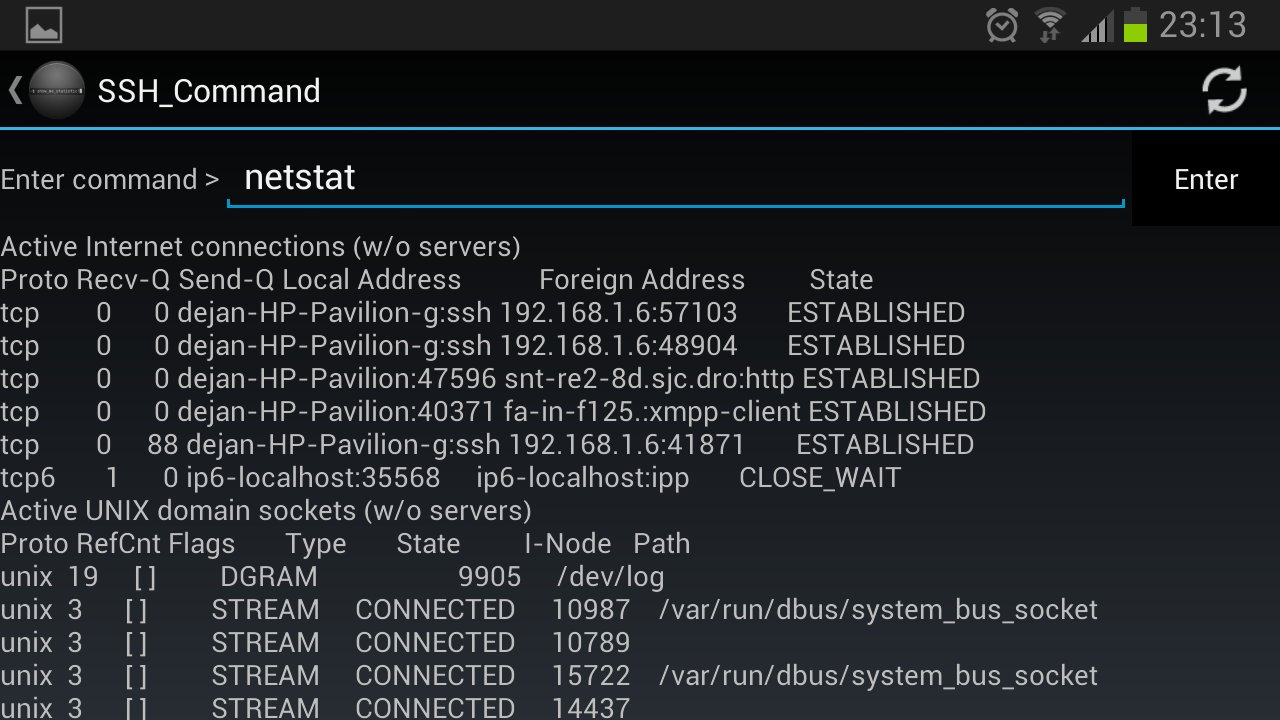Tap the snt-re2-8d.sjc.dro:http foreign address
The image size is (1280, 720).
(650, 379)
